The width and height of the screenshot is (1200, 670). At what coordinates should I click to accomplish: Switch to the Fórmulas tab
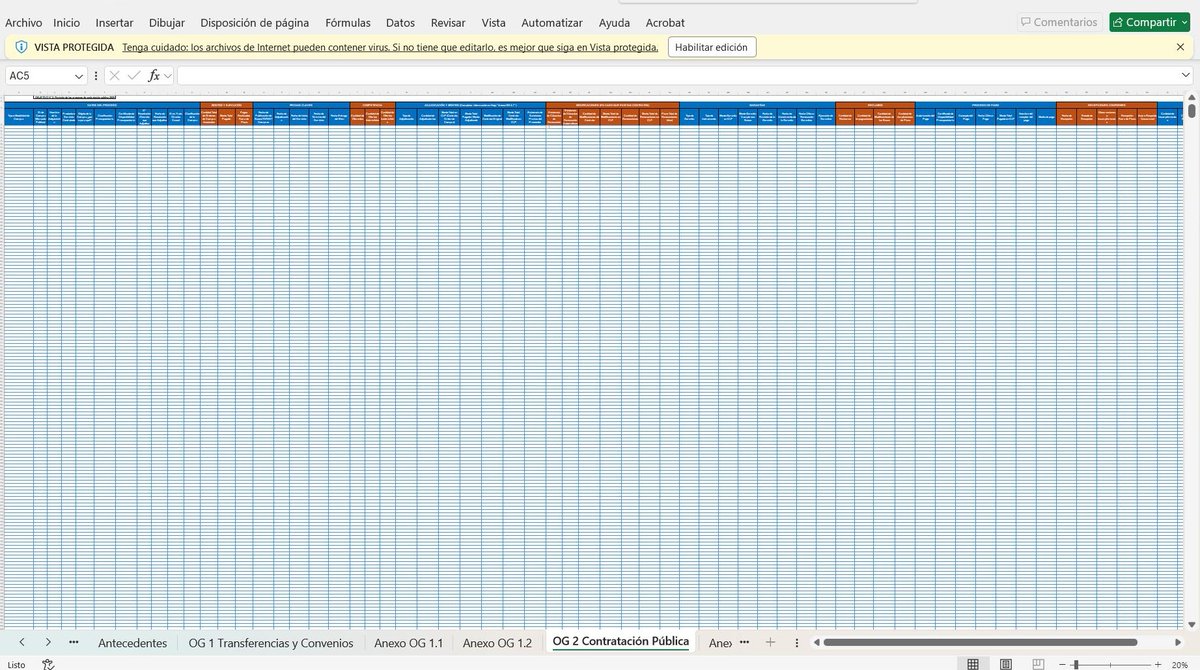(348, 22)
